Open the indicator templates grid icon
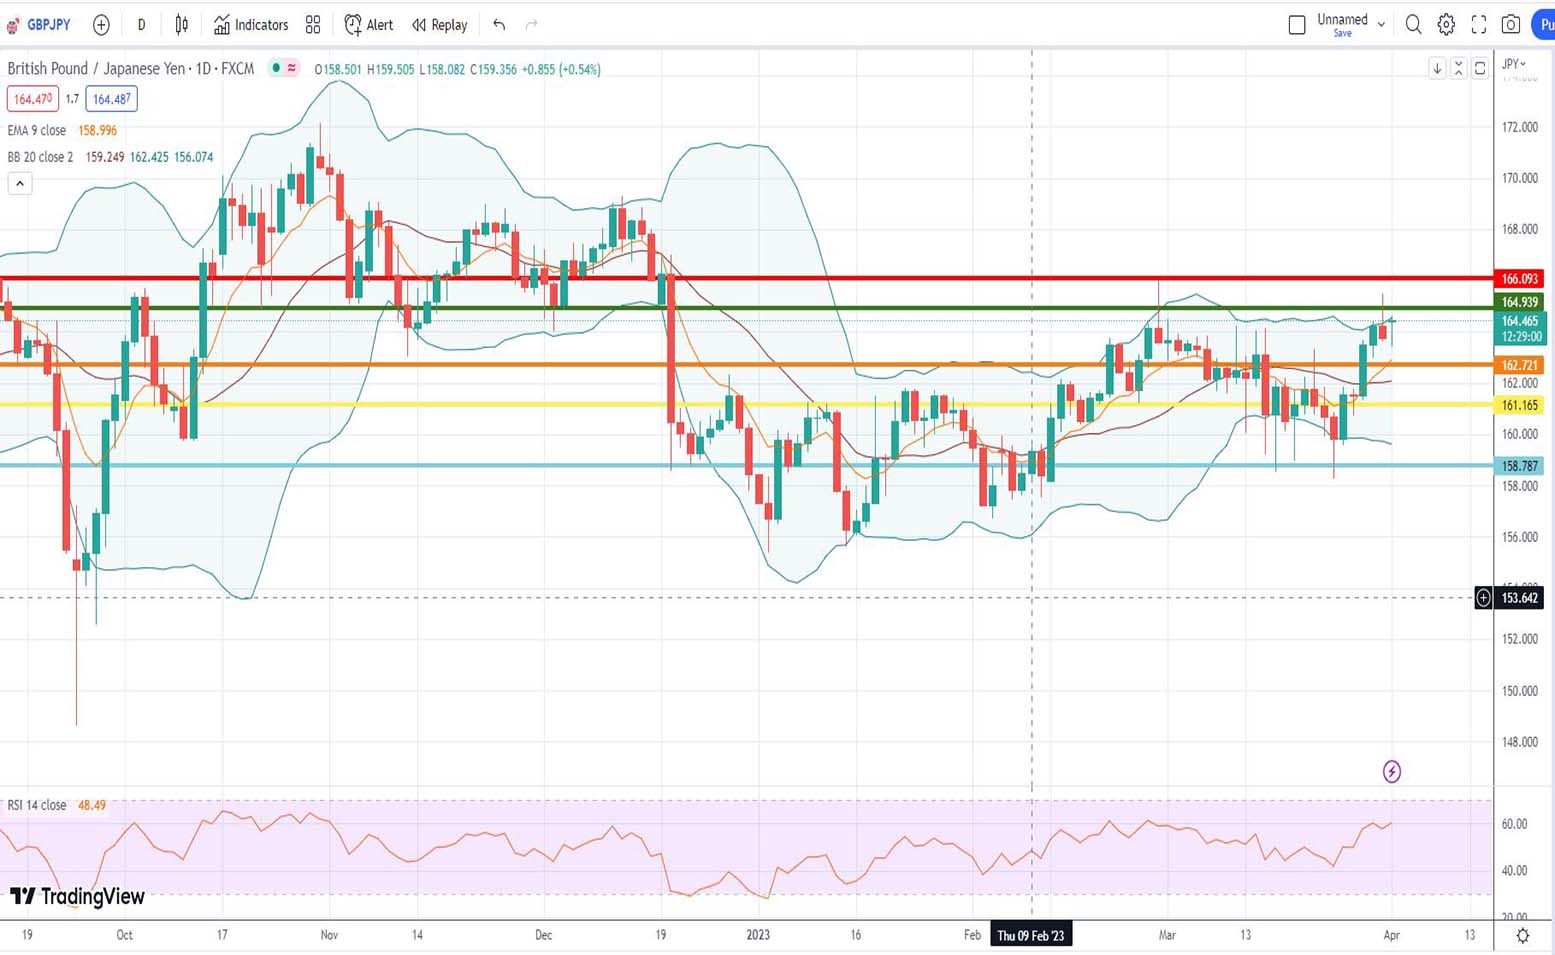 pyautogui.click(x=313, y=25)
